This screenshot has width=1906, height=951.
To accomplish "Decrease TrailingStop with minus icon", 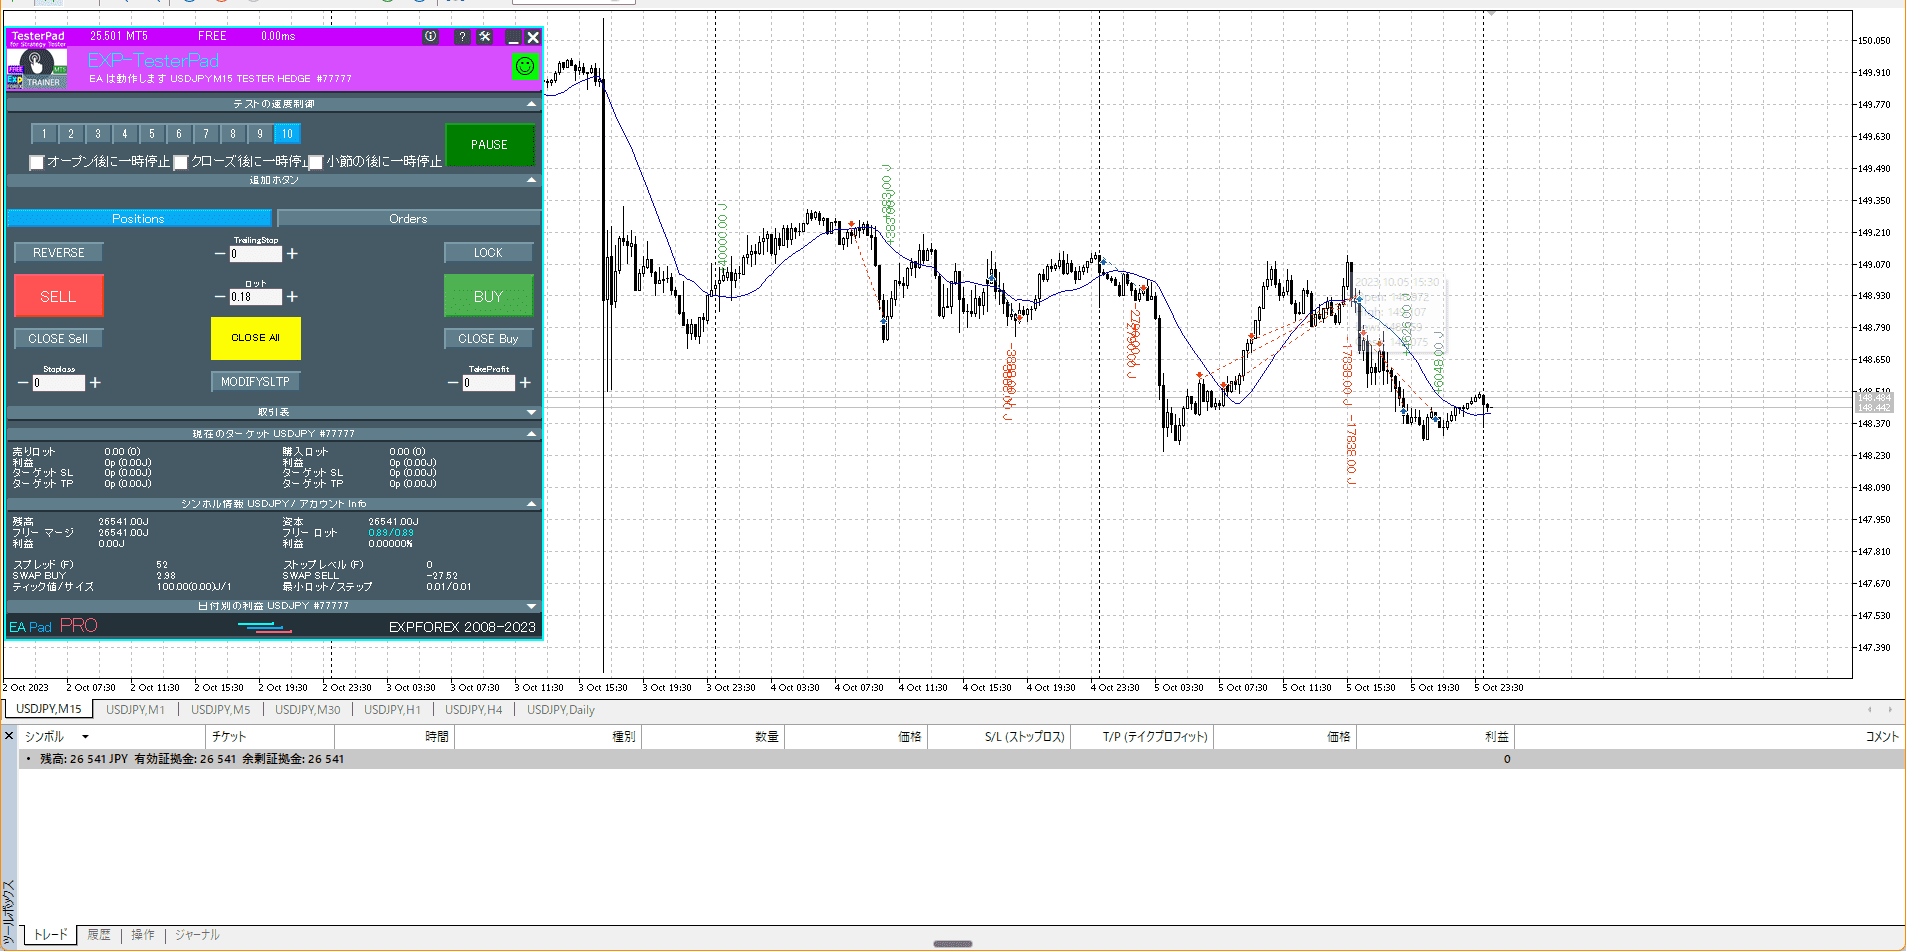I will 220,254.
